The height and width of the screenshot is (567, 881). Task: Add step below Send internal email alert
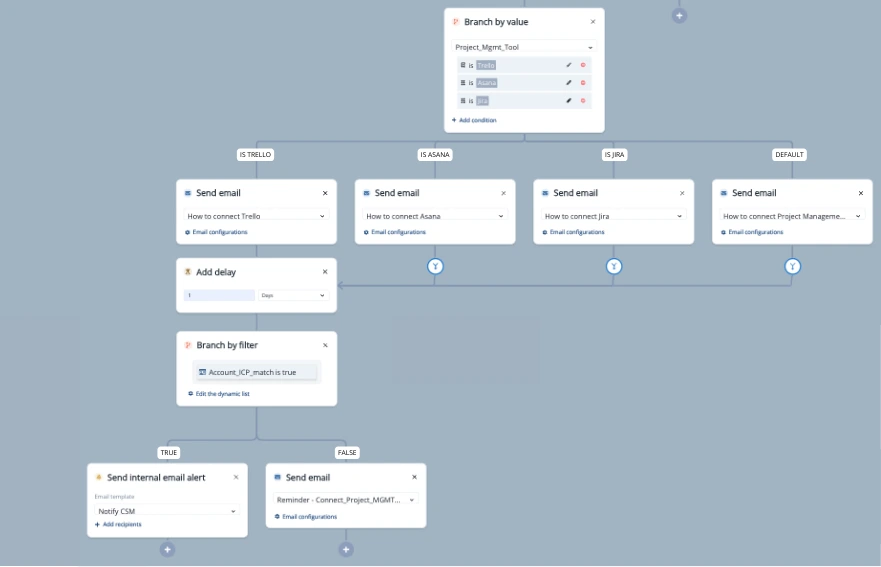167,549
